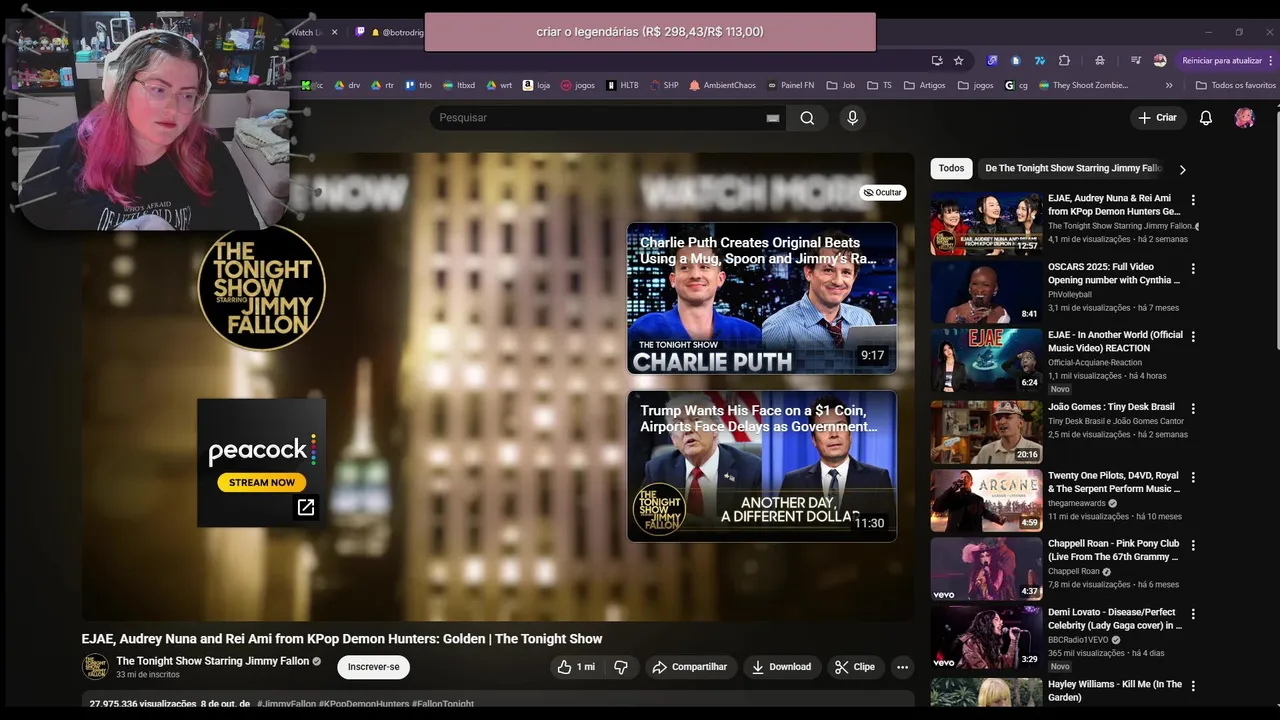
Task: Expand the Criar menu
Action: pos(1157,118)
